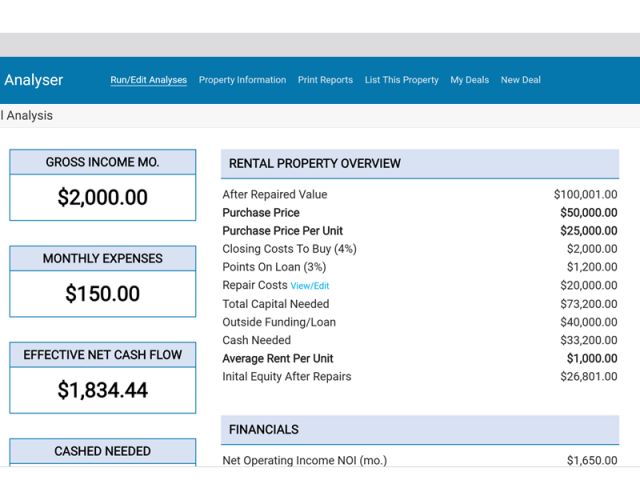The height and width of the screenshot is (480, 640).
Task: Open My Deals page
Action: (x=470, y=80)
